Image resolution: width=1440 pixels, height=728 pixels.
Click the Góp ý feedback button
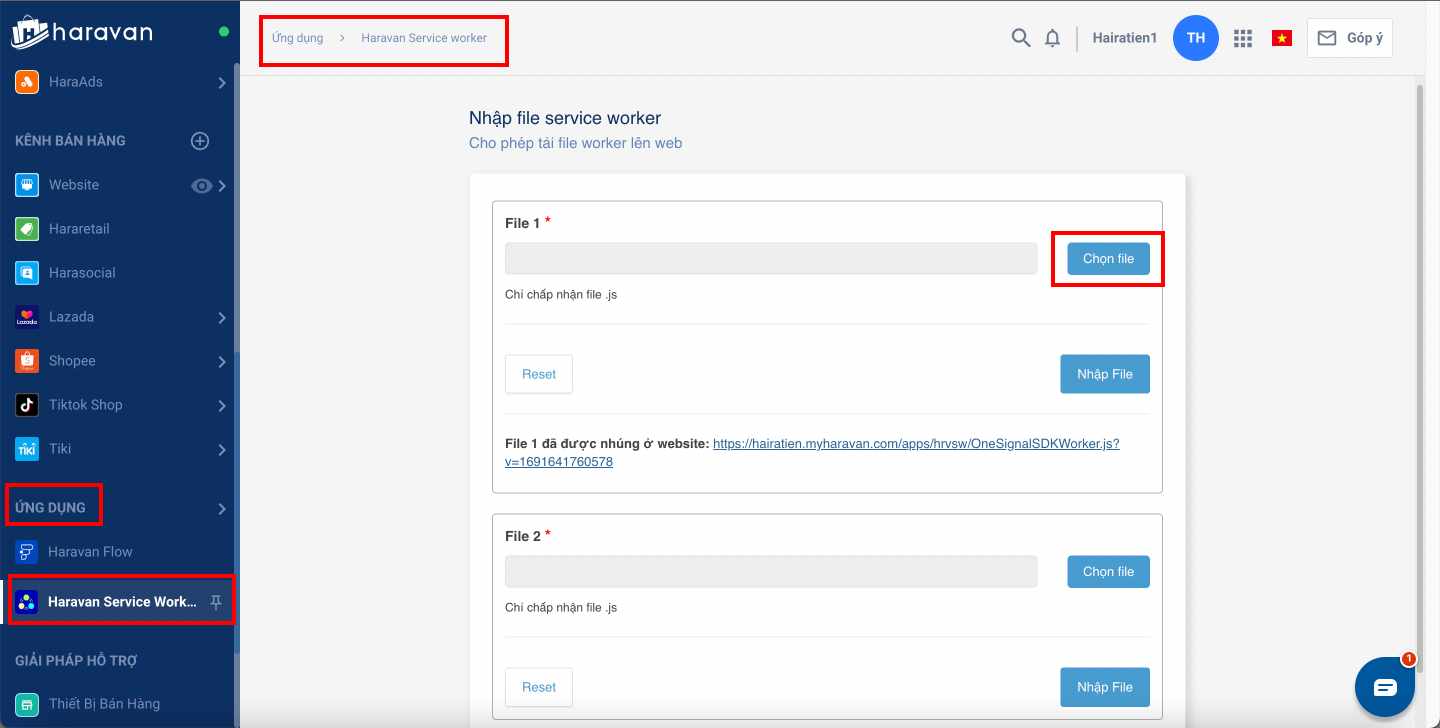click(1349, 38)
